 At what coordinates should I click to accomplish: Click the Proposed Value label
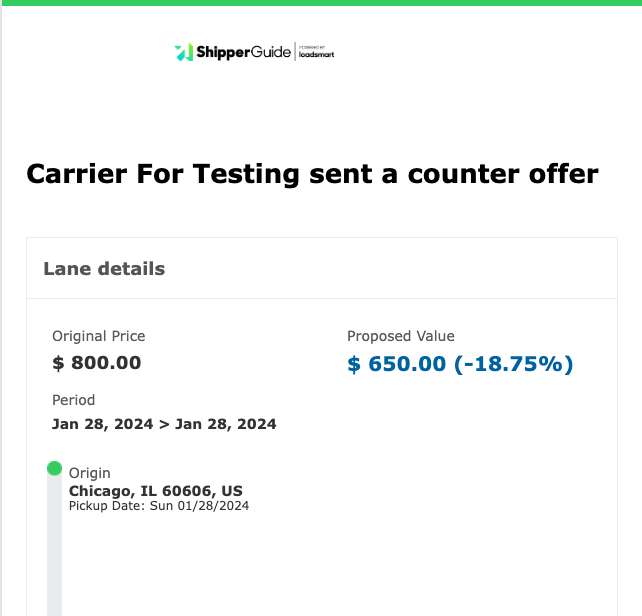tap(401, 336)
